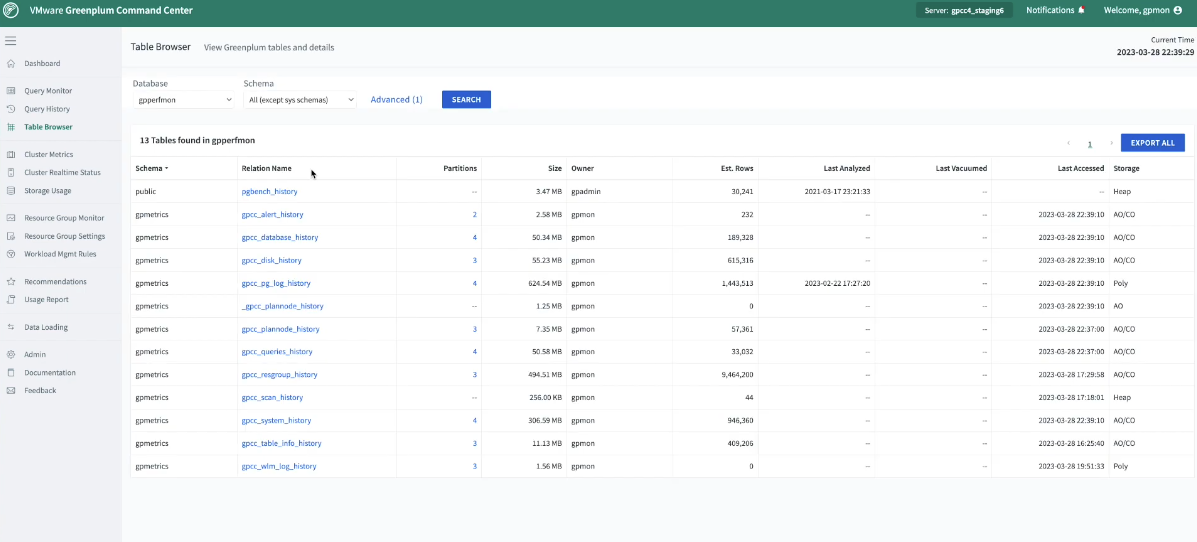
Task: Sort table by Schema column header
Action: 152,168
